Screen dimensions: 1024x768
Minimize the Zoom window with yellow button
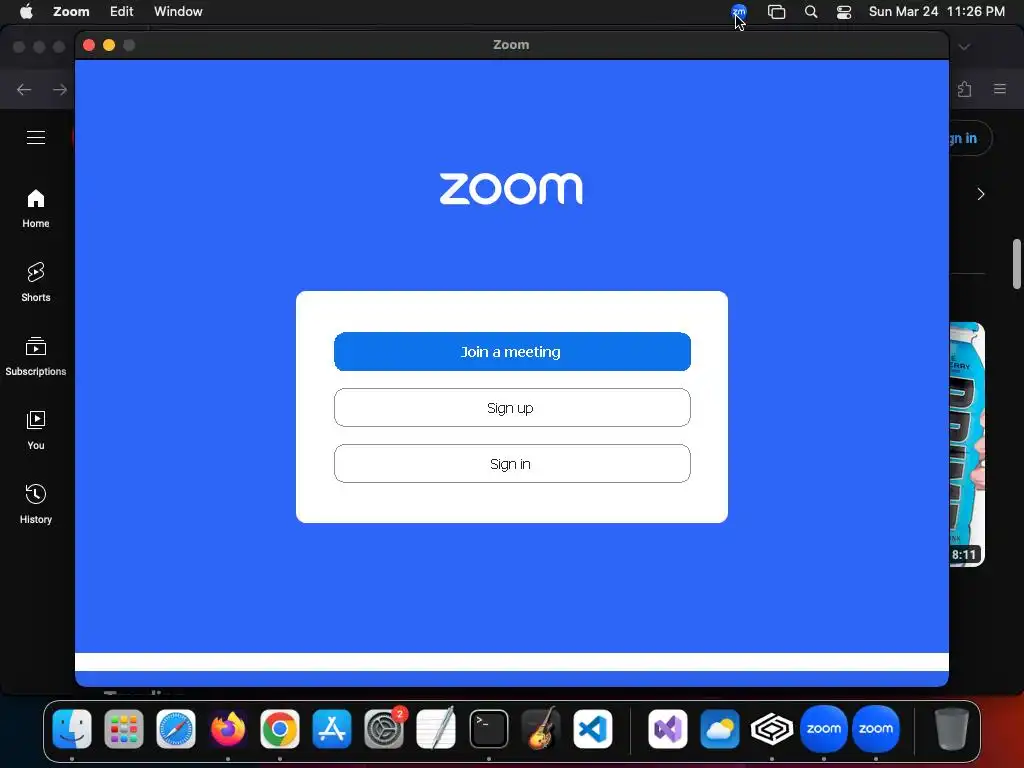pos(109,45)
